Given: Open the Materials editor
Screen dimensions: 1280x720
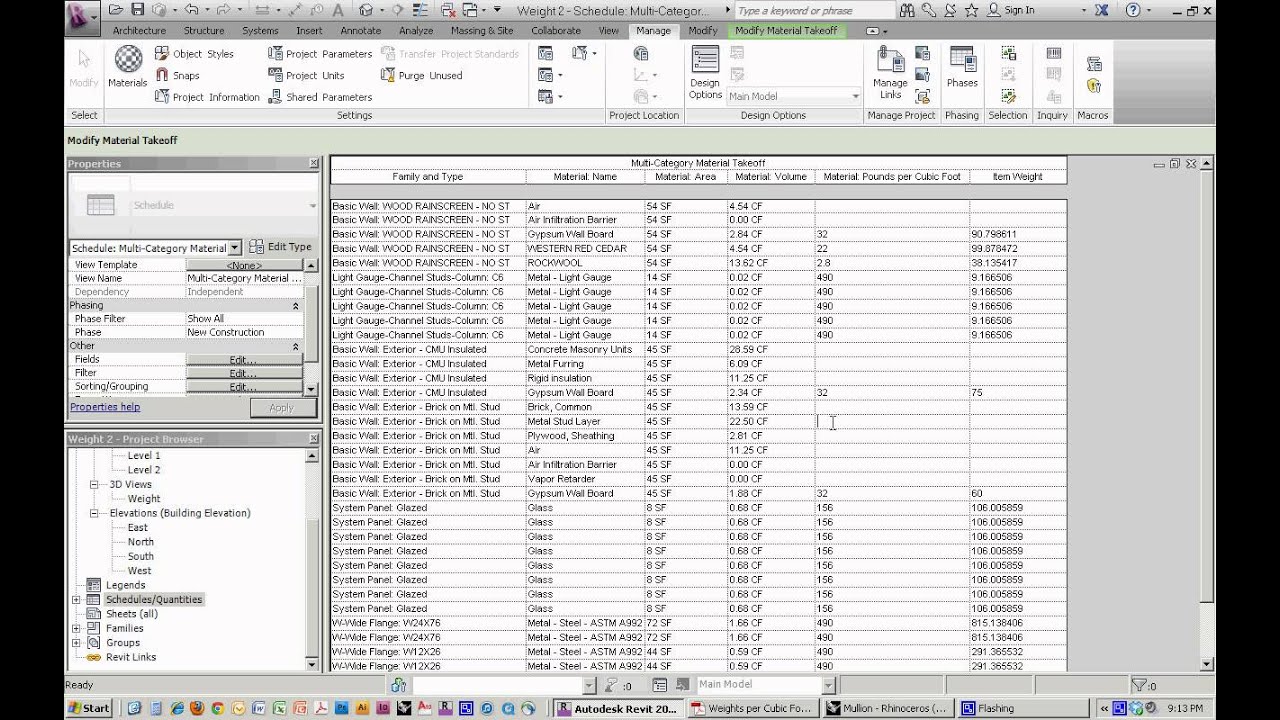Looking at the screenshot, I should [x=126, y=70].
